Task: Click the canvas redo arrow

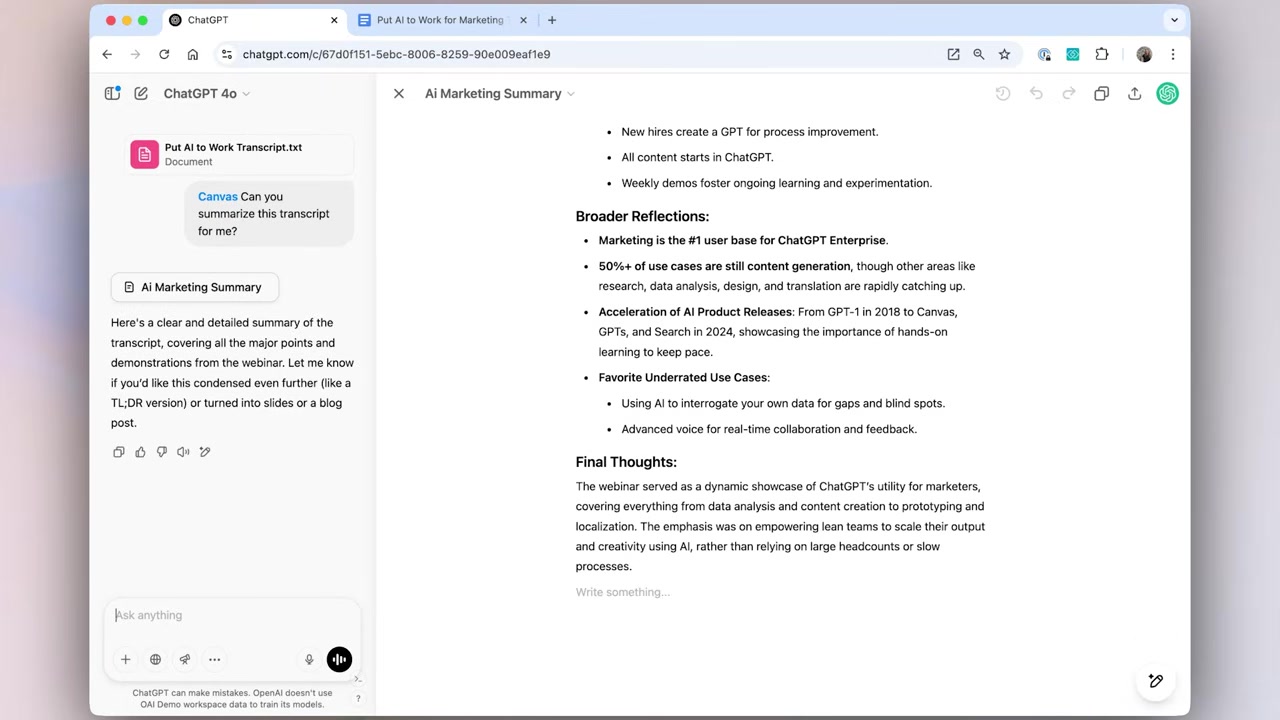Action: [x=1069, y=93]
